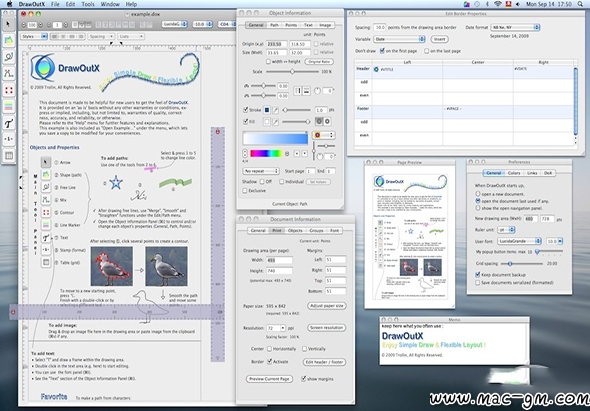Click the Wi-Fi icon in the menu bar
Image resolution: width=590 pixels, height=411 pixels.
498,4
